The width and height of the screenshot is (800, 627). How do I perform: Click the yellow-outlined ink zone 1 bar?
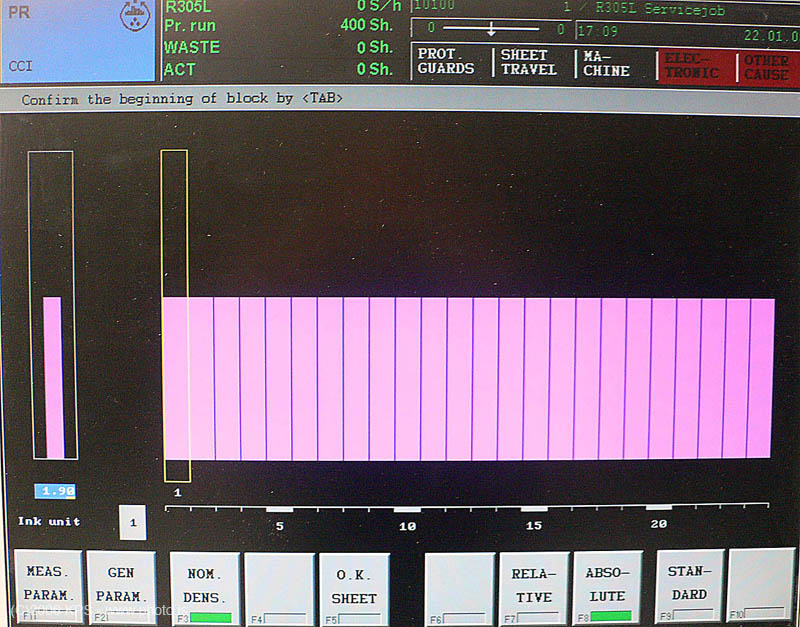pyautogui.click(x=176, y=316)
